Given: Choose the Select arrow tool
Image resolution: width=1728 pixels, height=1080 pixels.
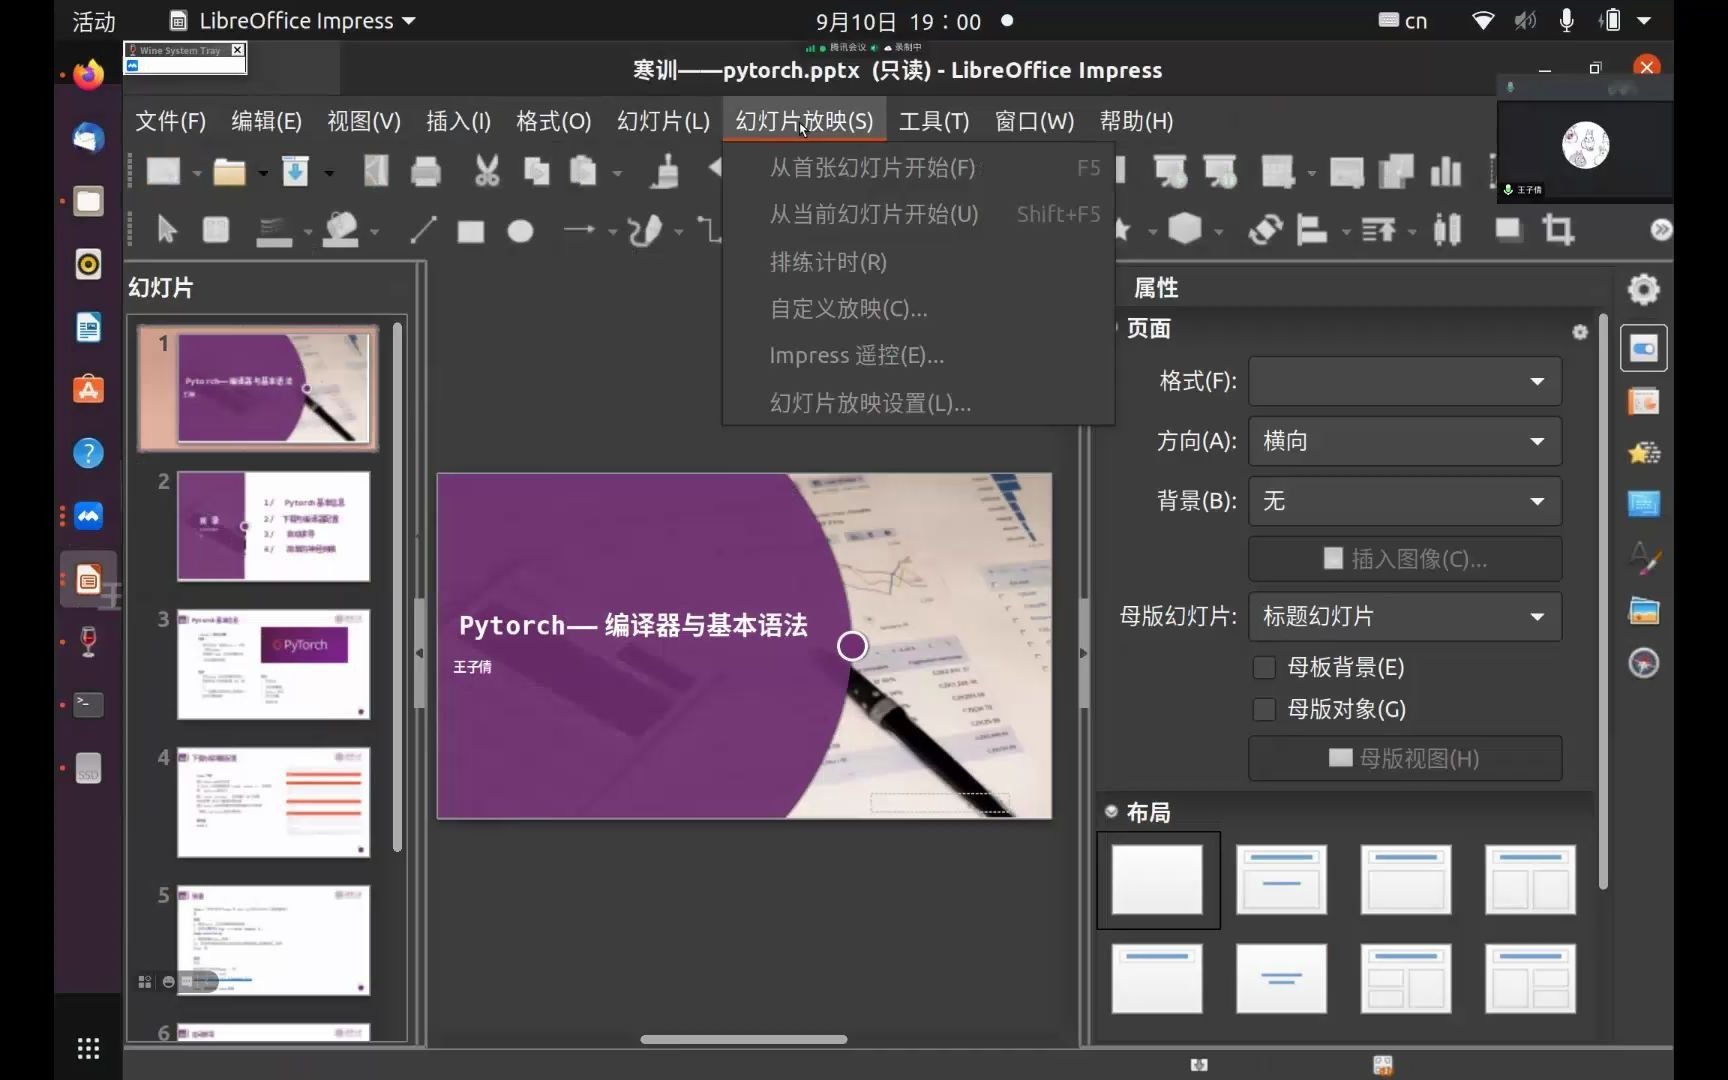Looking at the screenshot, I should point(167,230).
